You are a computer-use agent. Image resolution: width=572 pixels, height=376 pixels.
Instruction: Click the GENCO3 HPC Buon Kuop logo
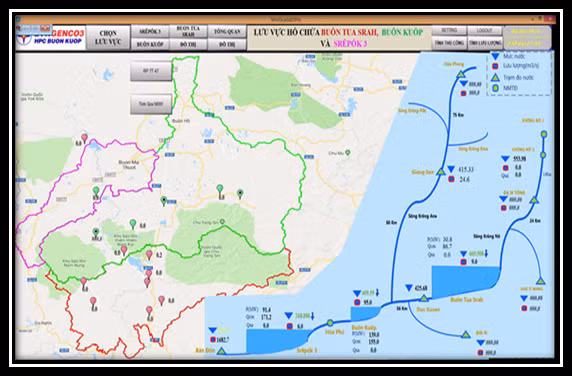(x=51, y=37)
